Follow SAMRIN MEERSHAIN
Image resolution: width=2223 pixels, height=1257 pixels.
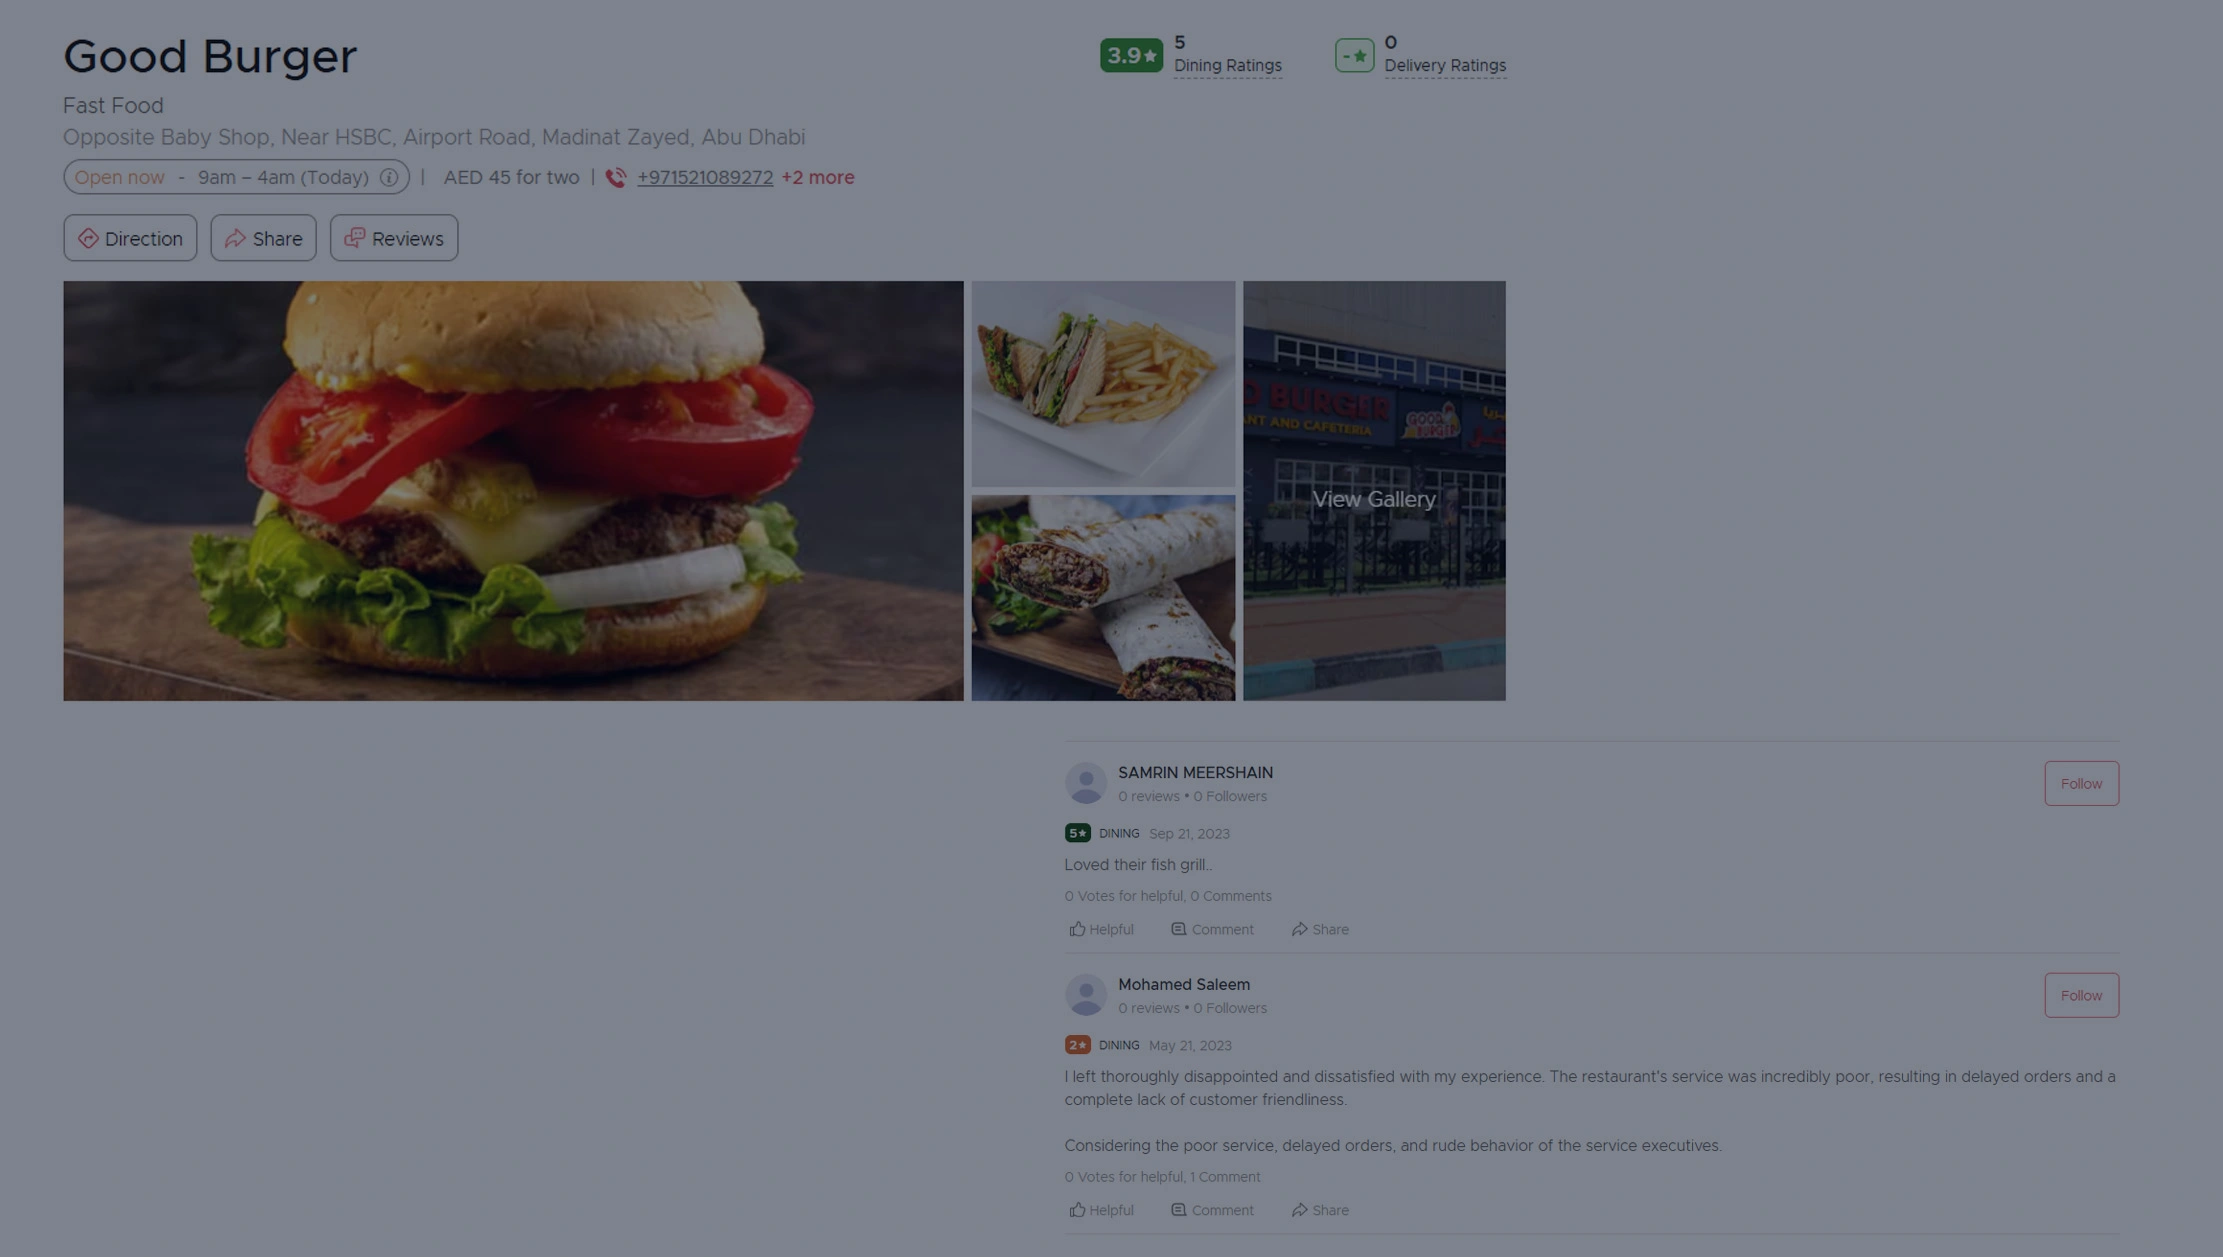(x=2081, y=783)
